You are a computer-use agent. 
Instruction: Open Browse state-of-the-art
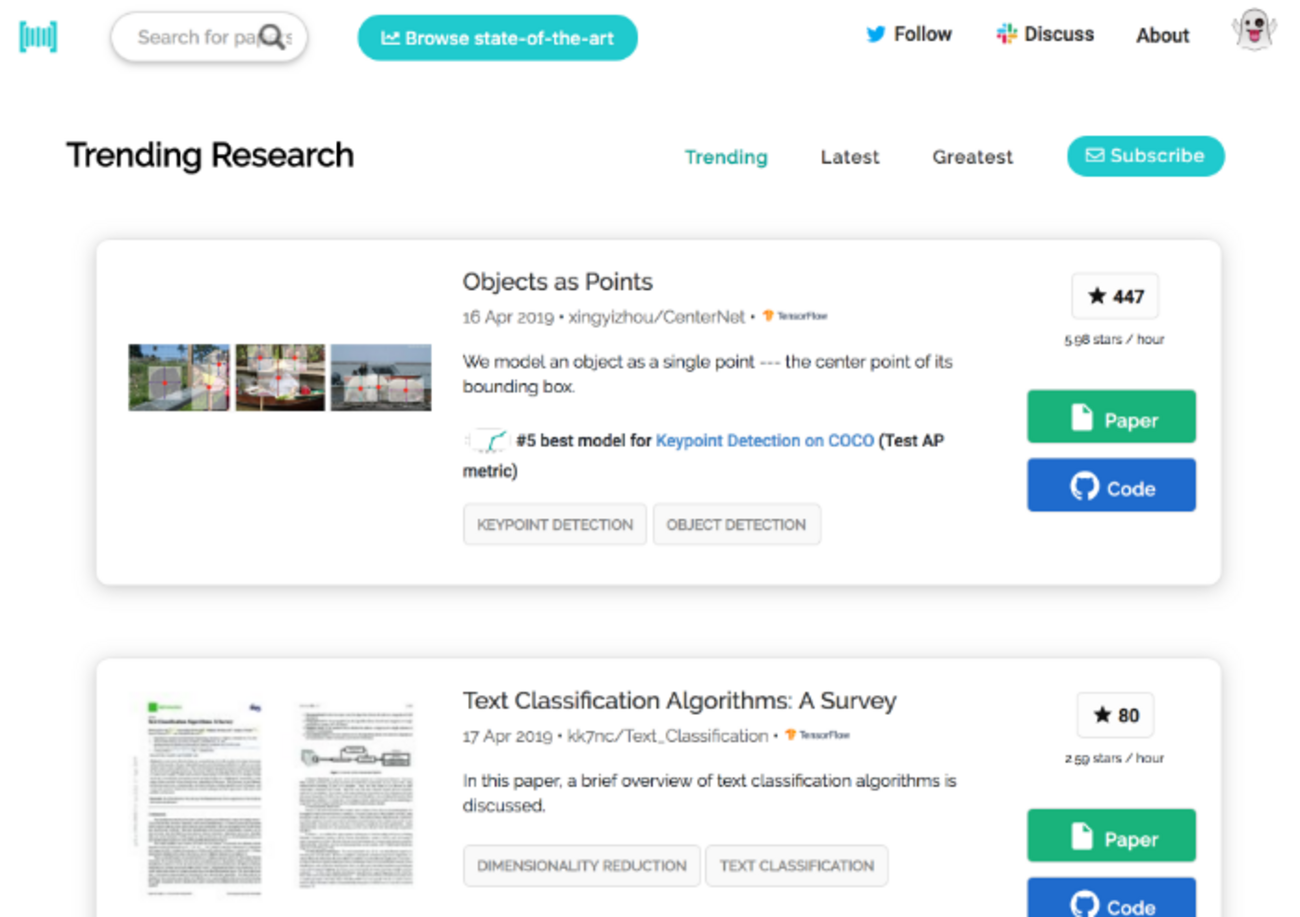point(497,37)
